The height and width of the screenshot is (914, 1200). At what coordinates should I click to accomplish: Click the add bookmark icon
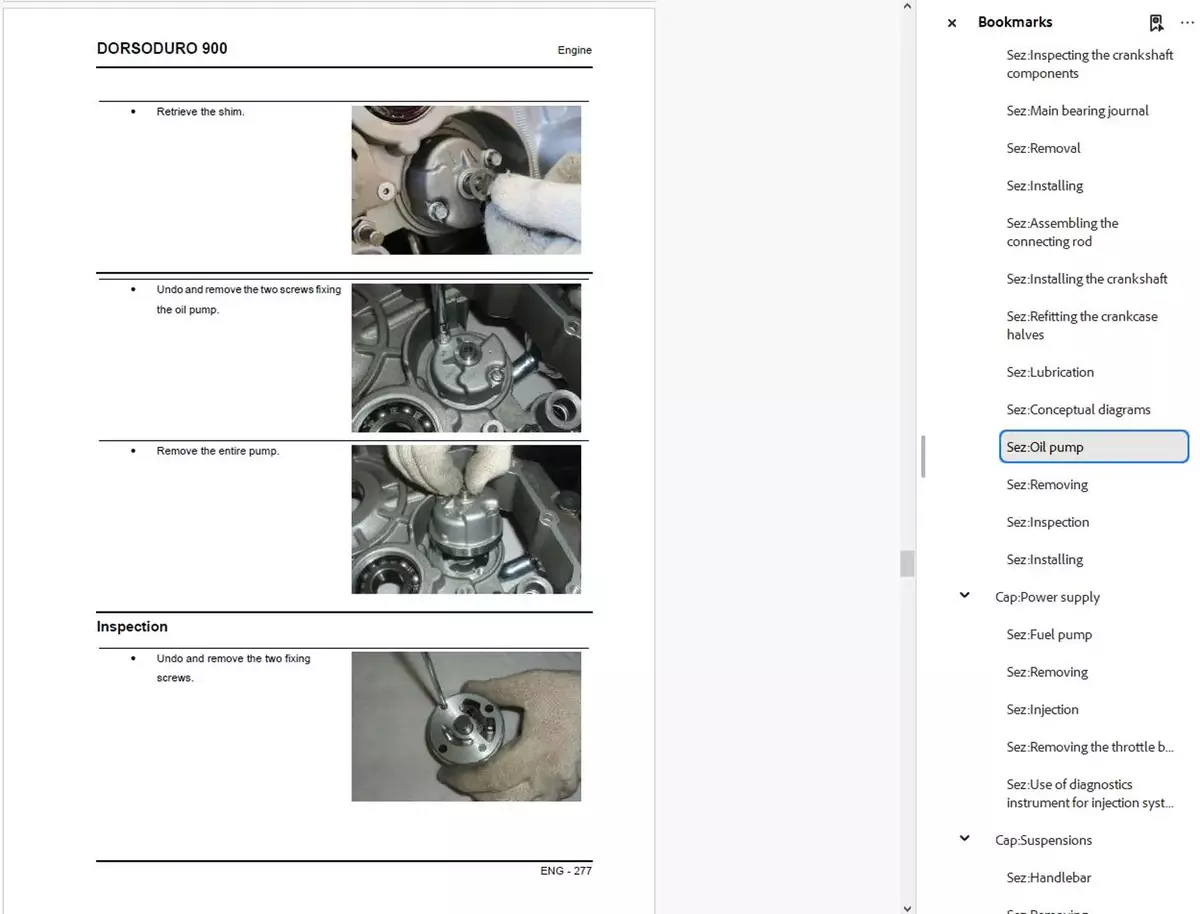[1156, 22]
